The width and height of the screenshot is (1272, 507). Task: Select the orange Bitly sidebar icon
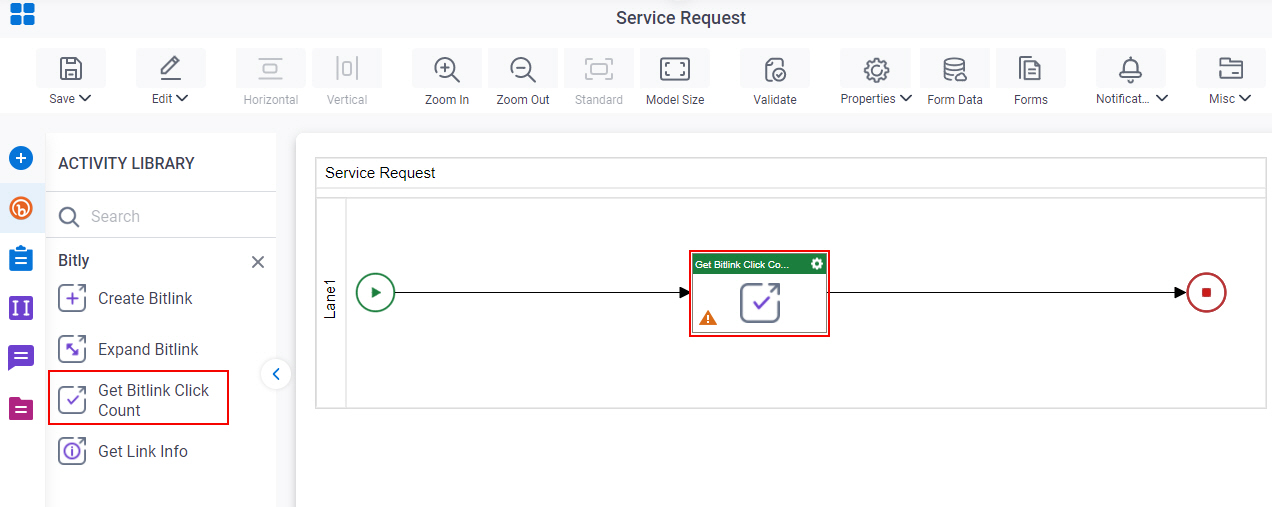[x=21, y=208]
